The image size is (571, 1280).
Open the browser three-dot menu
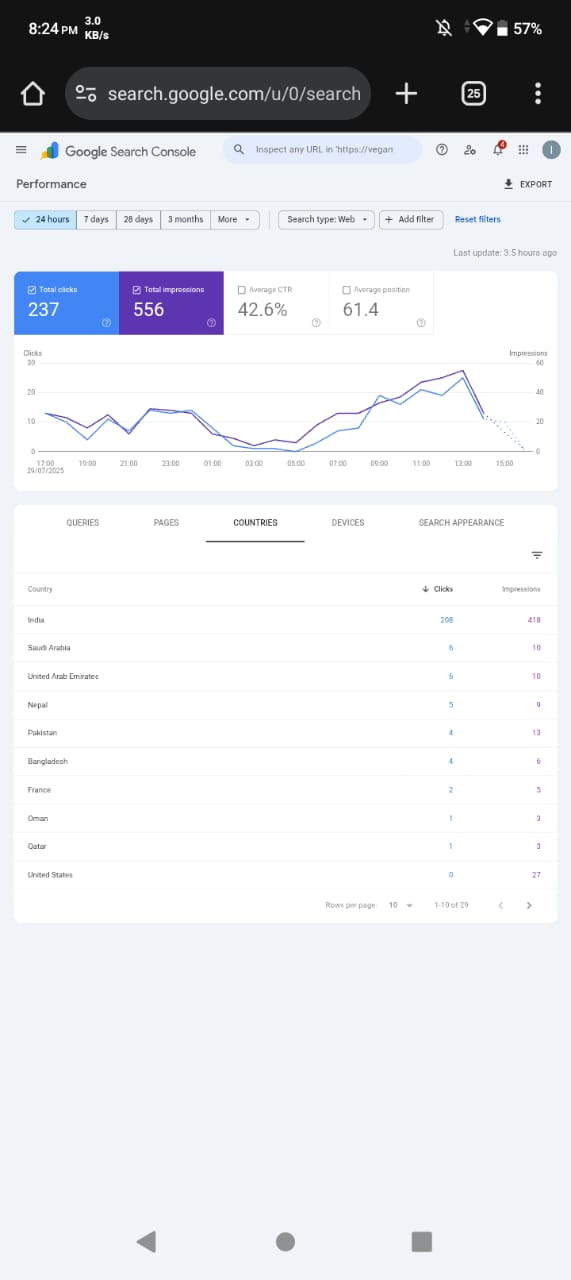click(x=538, y=94)
